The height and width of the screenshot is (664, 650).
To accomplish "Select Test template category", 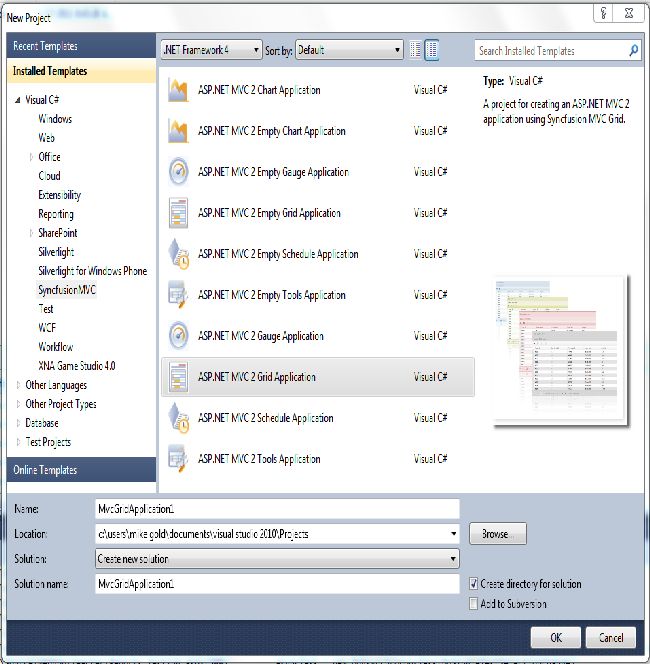I will click(x=46, y=309).
